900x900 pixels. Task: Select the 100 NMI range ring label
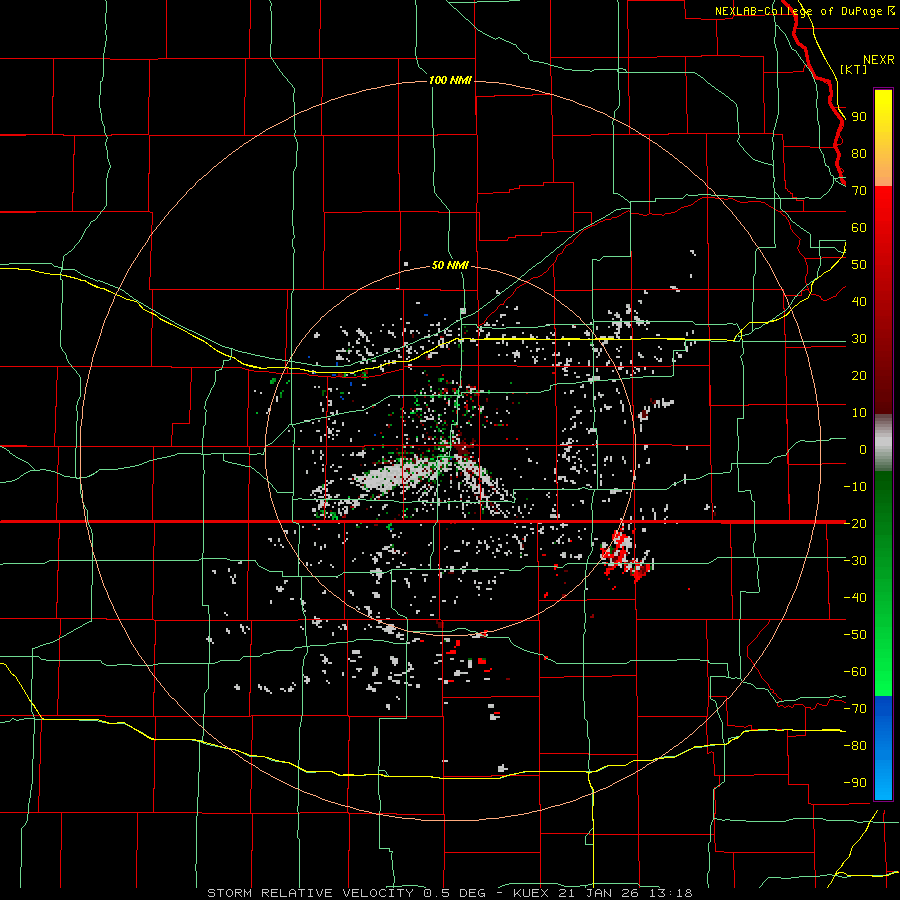(x=450, y=80)
